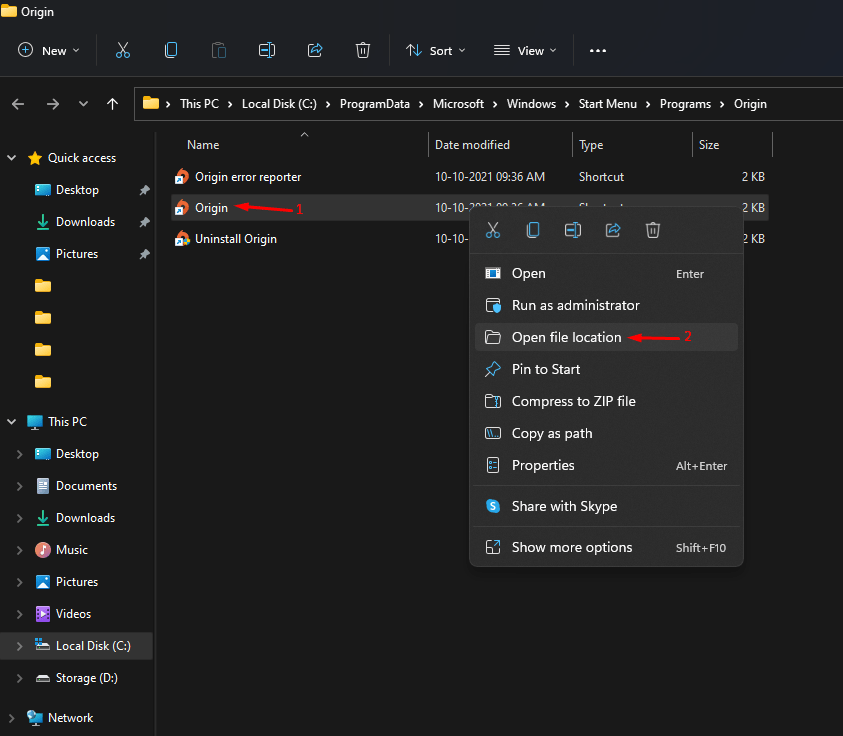This screenshot has height=736, width=843.
Task: Choose Open file location
Action: pyautogui.click(x=606, y=337)
